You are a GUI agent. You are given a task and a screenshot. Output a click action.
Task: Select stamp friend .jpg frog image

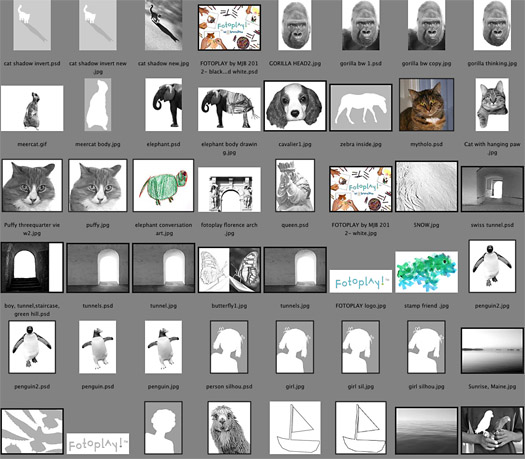coord(427,272)
